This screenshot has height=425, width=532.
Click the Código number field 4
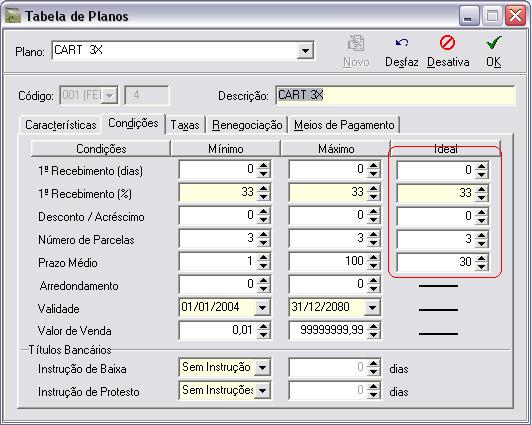pyautogui.click(x=147, y=95)
